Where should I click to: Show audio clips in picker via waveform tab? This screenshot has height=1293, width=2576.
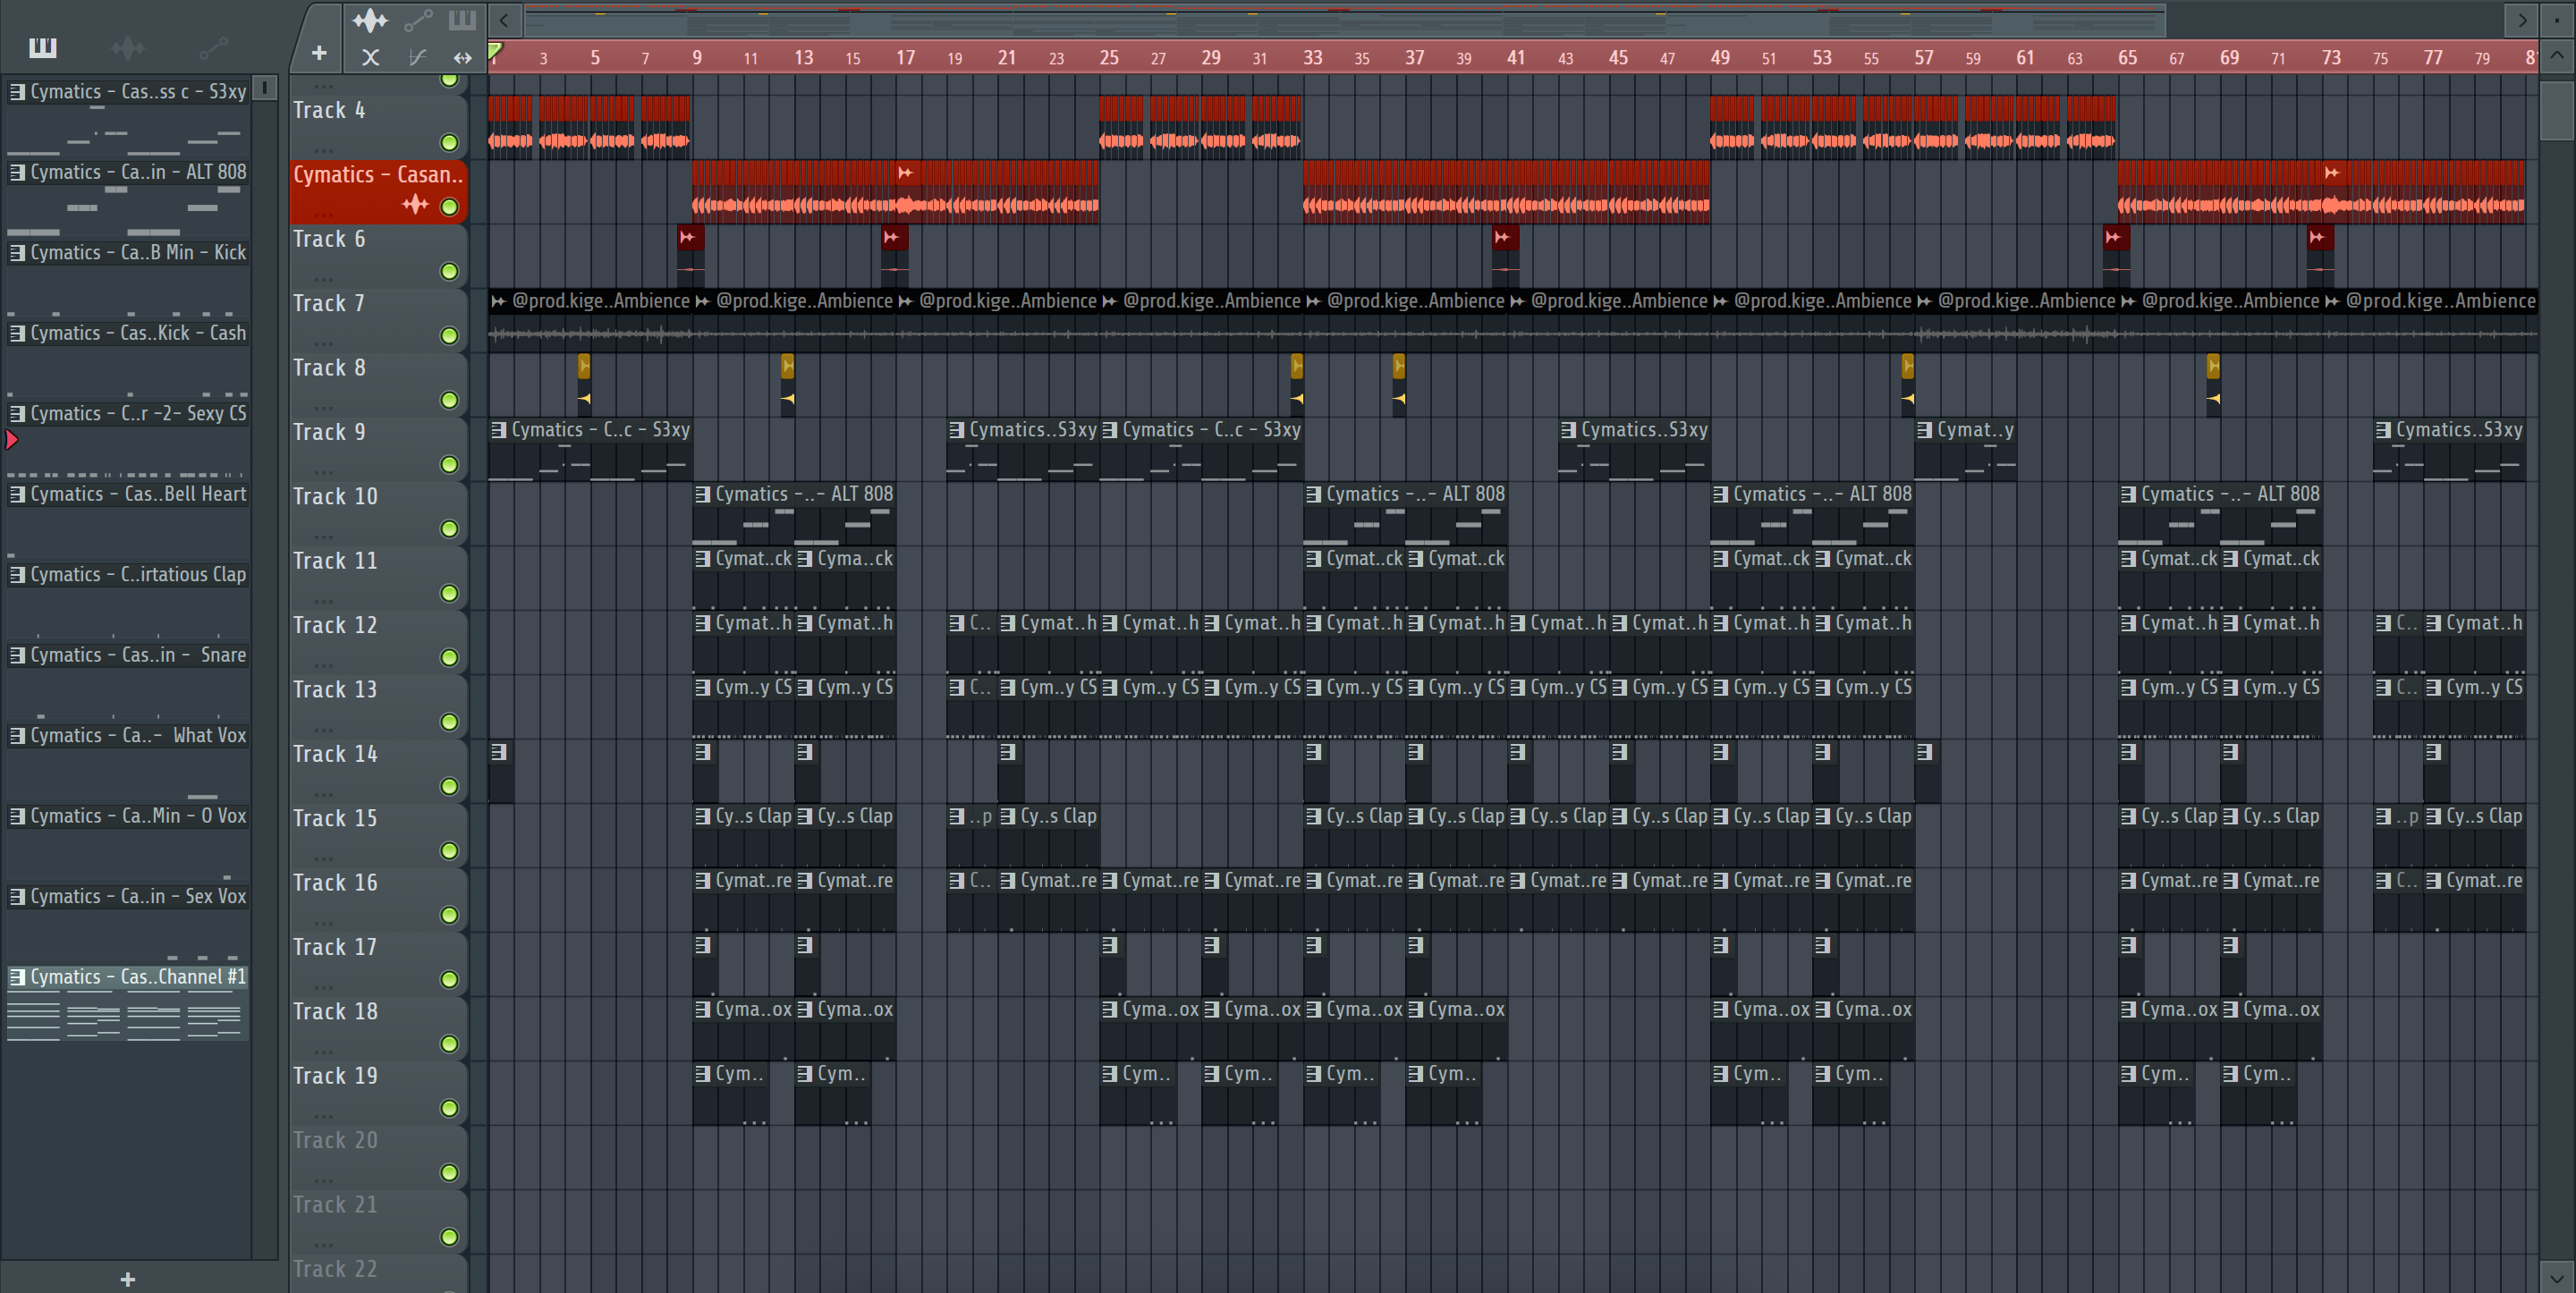point(128,47)
